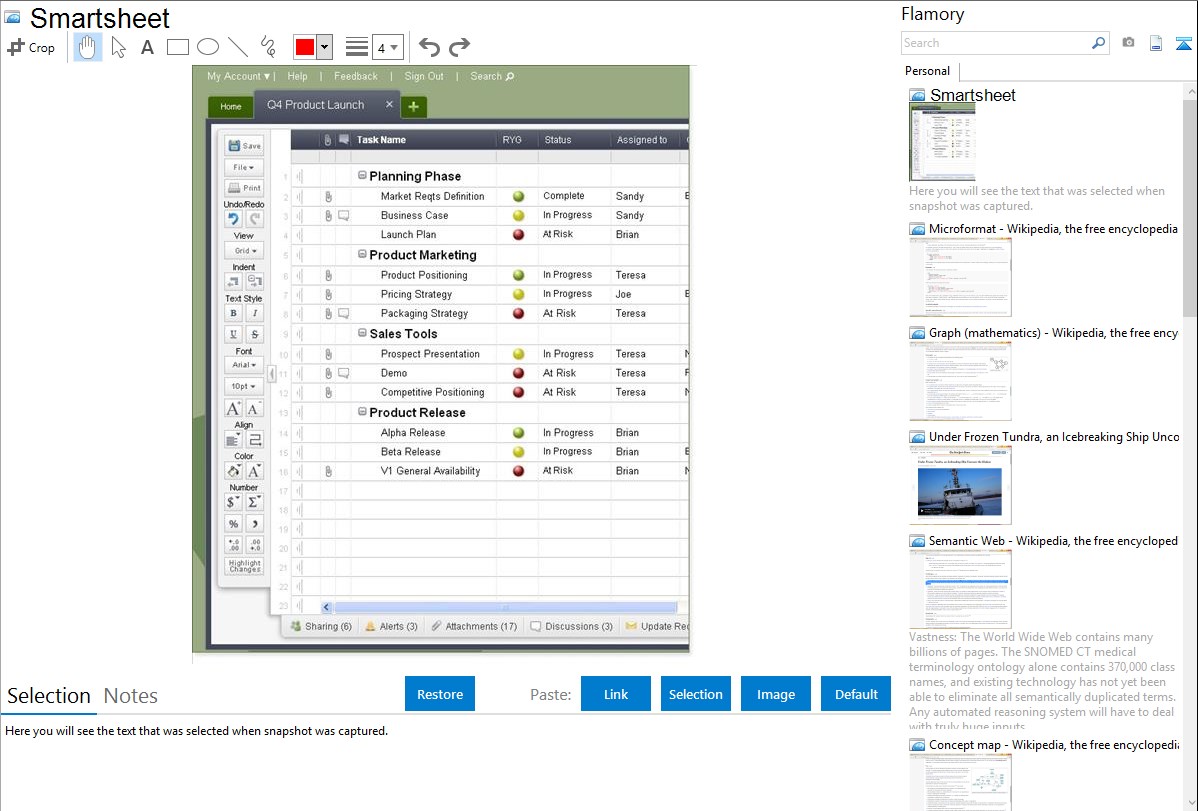Open the Attachments (17) tab
This screenshot has width=1198, height=811.
pyautogui.click(x=474, y=626)
